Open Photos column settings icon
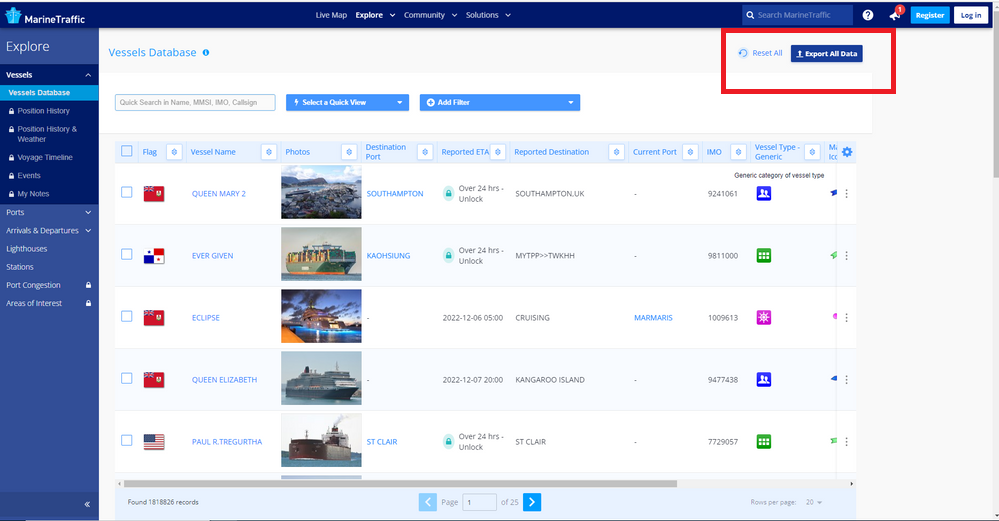The height and width of the screenshot is (521, 999). pyautogui.click(x=349, y=152)
